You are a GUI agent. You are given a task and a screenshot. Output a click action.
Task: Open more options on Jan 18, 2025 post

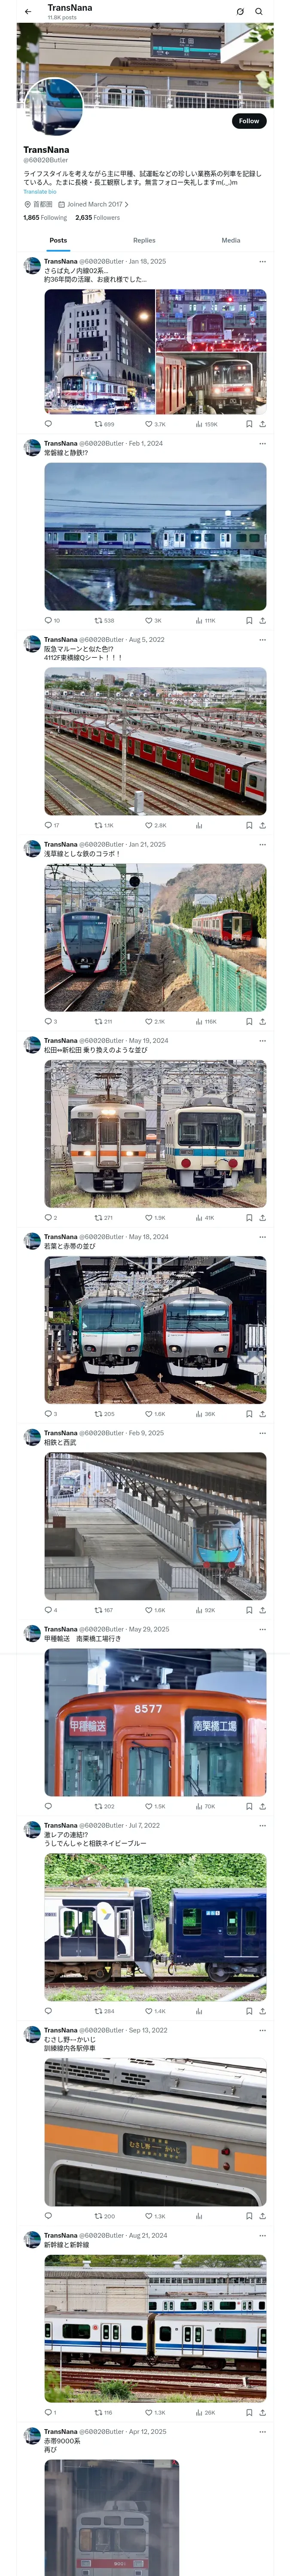click(x=262, y=261)
